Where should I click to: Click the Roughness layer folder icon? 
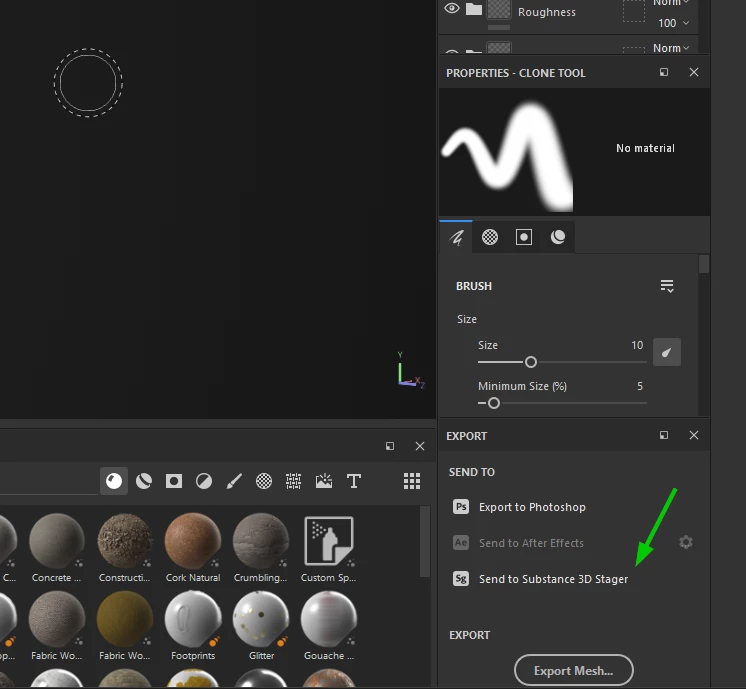click(x=474, y=9)
